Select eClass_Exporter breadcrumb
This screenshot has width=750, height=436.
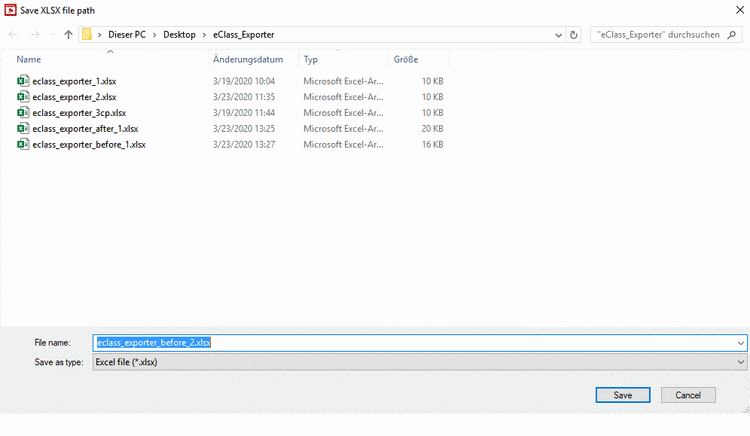click(x=243, y=34)
